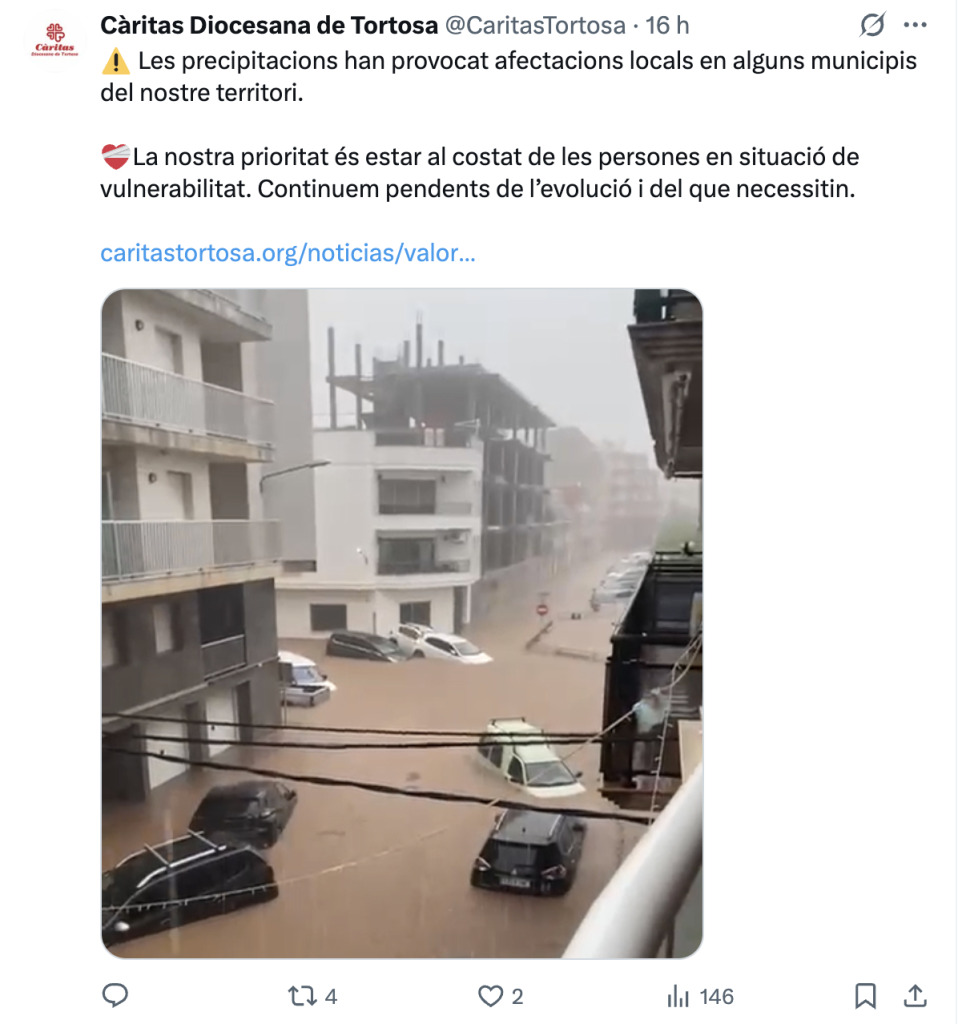Click the yellow warning emoji in the post

point(116,61)
